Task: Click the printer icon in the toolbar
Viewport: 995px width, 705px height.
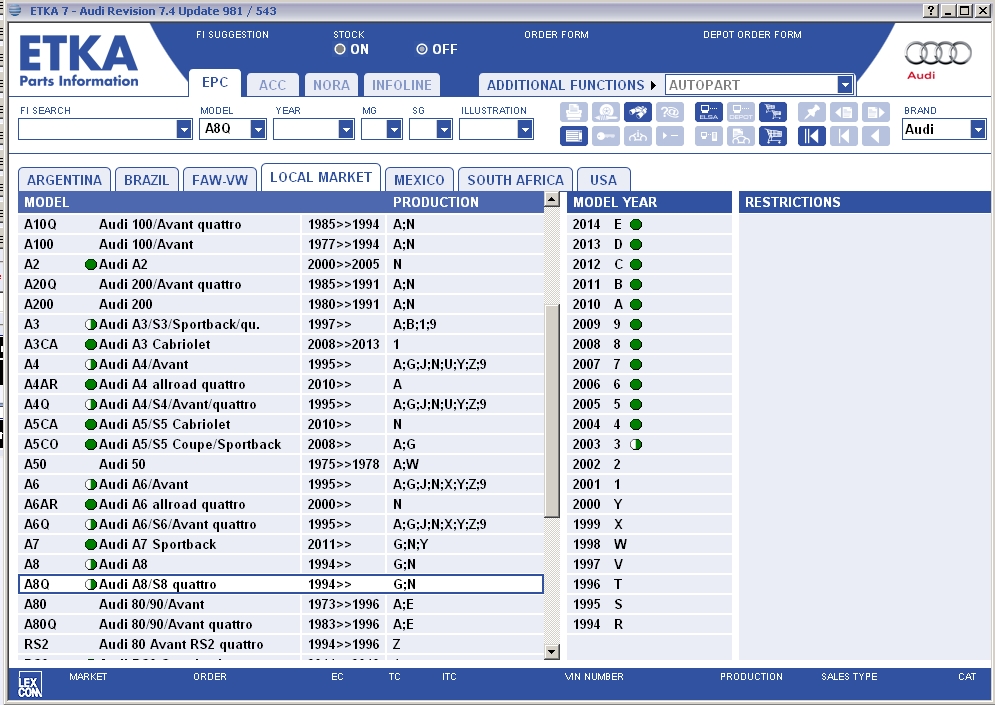Action: click(574, 112)
